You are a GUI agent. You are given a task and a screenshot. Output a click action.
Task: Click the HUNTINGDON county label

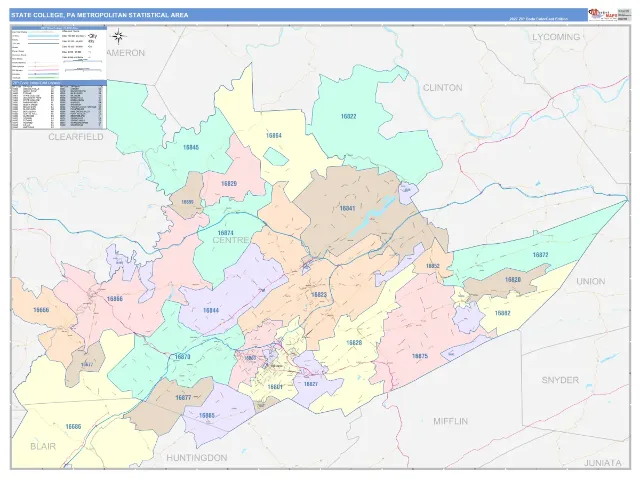coord(197,458)
